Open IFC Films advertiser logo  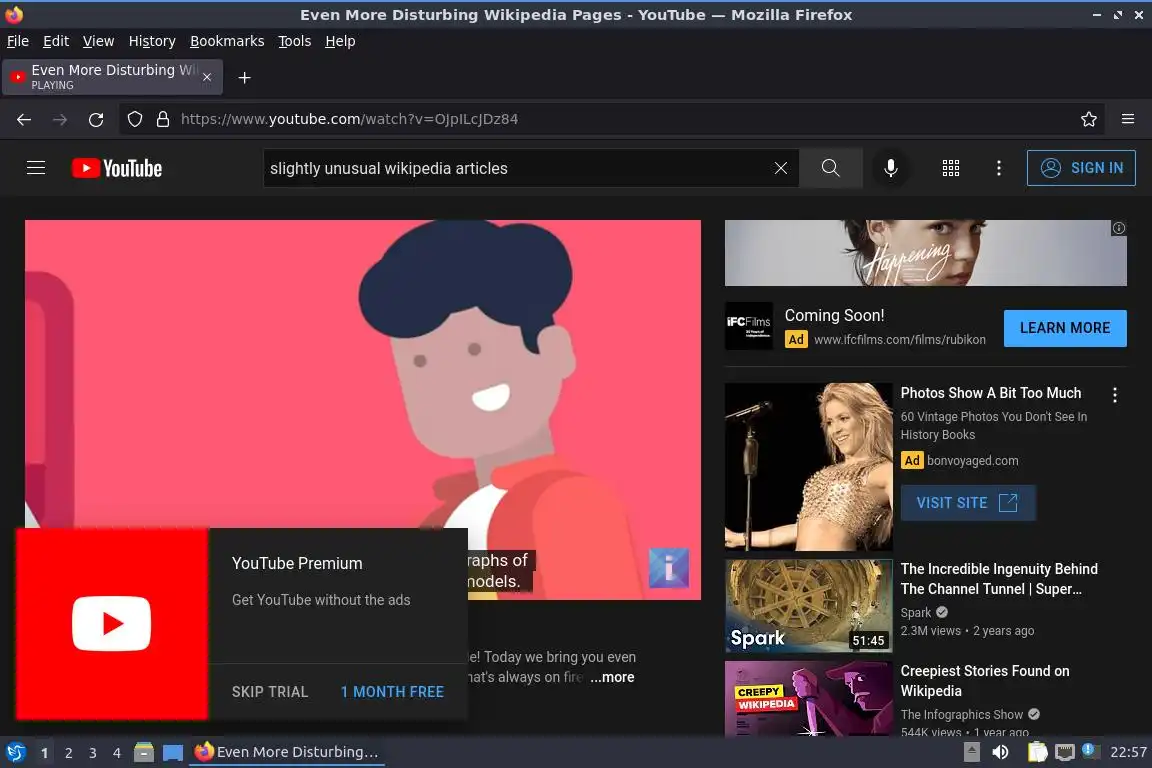click(x=749, y=326)
